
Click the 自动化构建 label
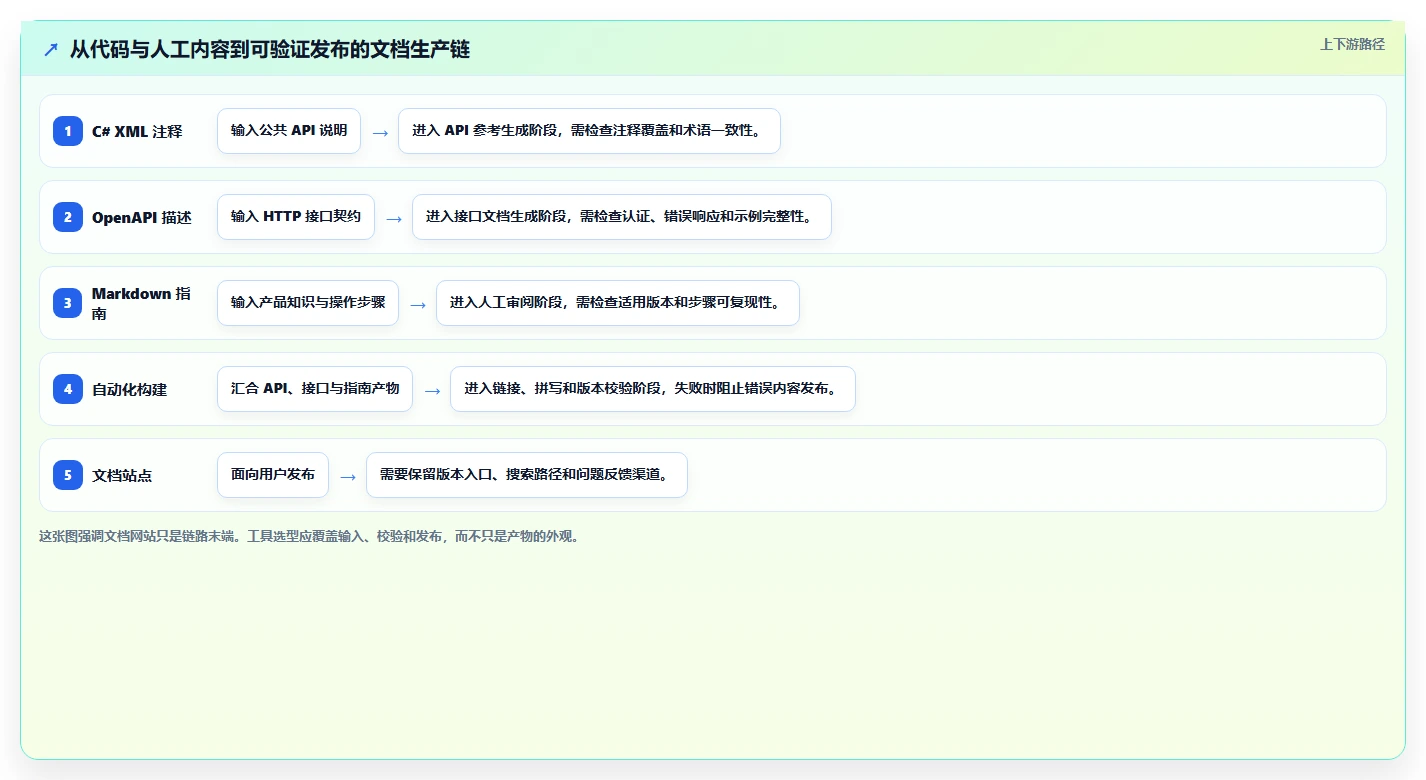(130, 389)
